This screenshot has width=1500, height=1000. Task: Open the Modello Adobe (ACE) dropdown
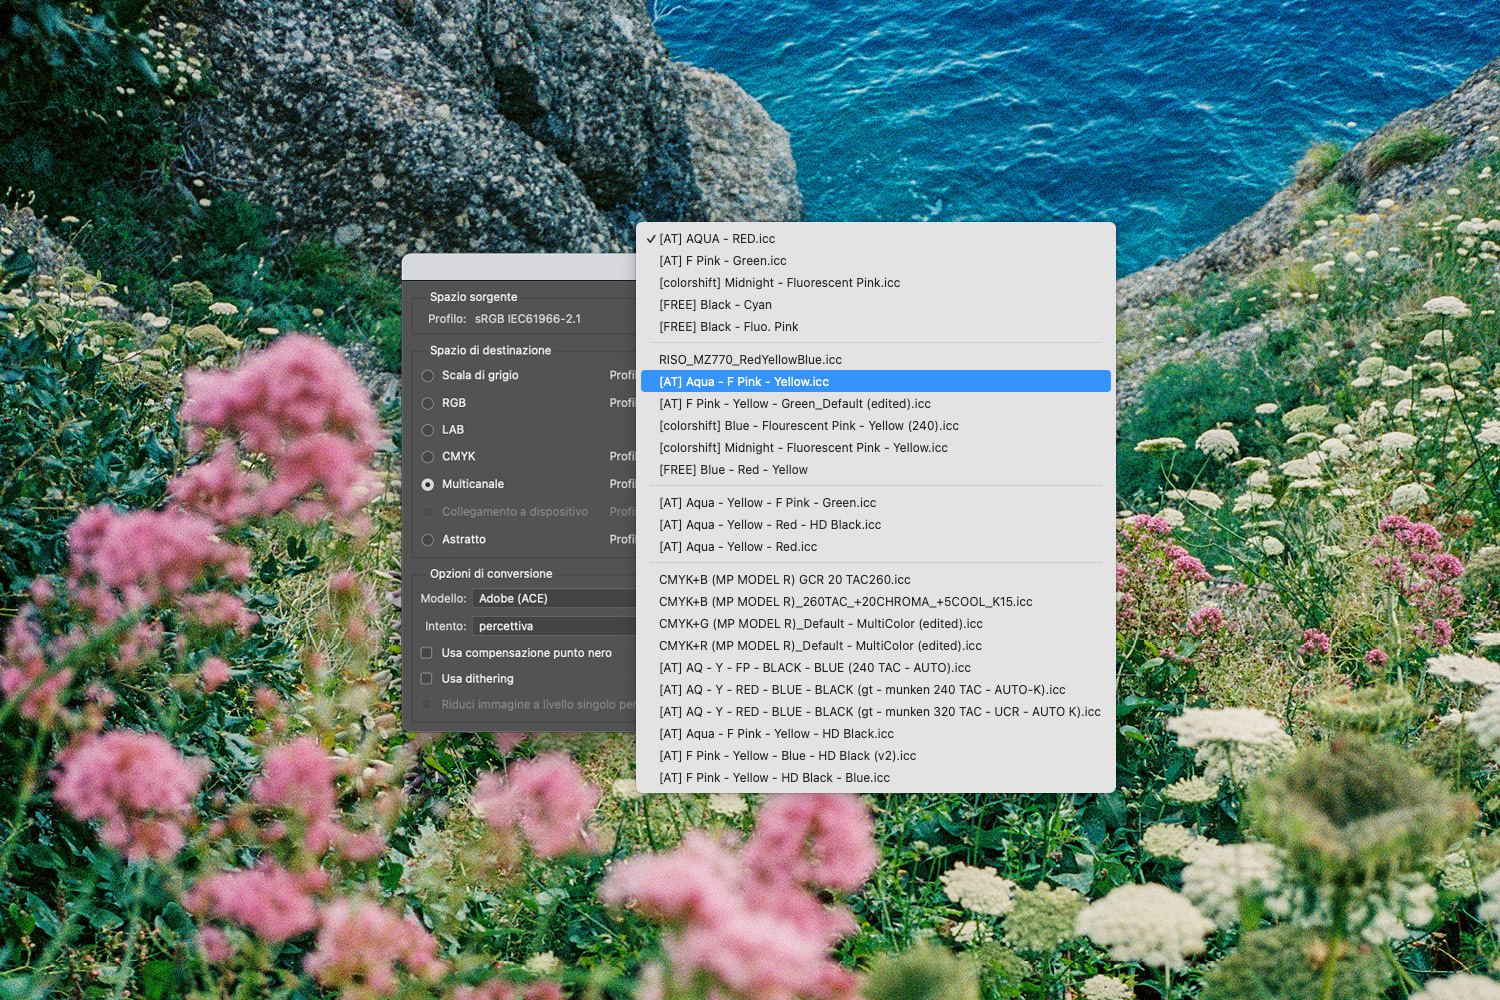point(555,598)
